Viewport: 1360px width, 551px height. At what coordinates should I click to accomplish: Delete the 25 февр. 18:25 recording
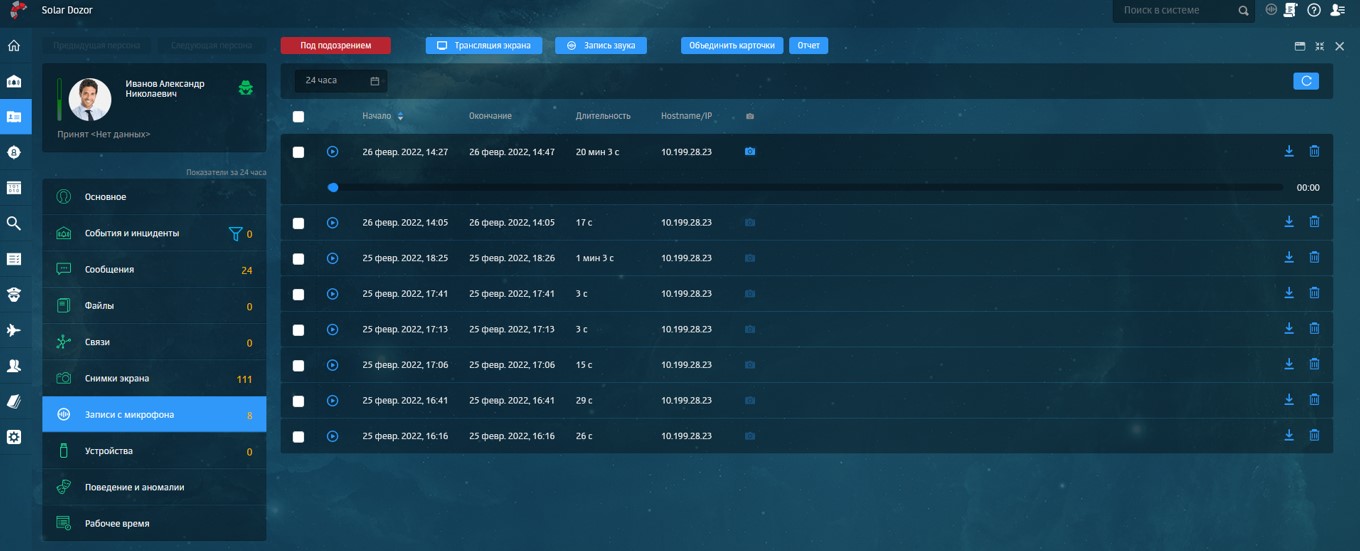[x=1314, y=258]
